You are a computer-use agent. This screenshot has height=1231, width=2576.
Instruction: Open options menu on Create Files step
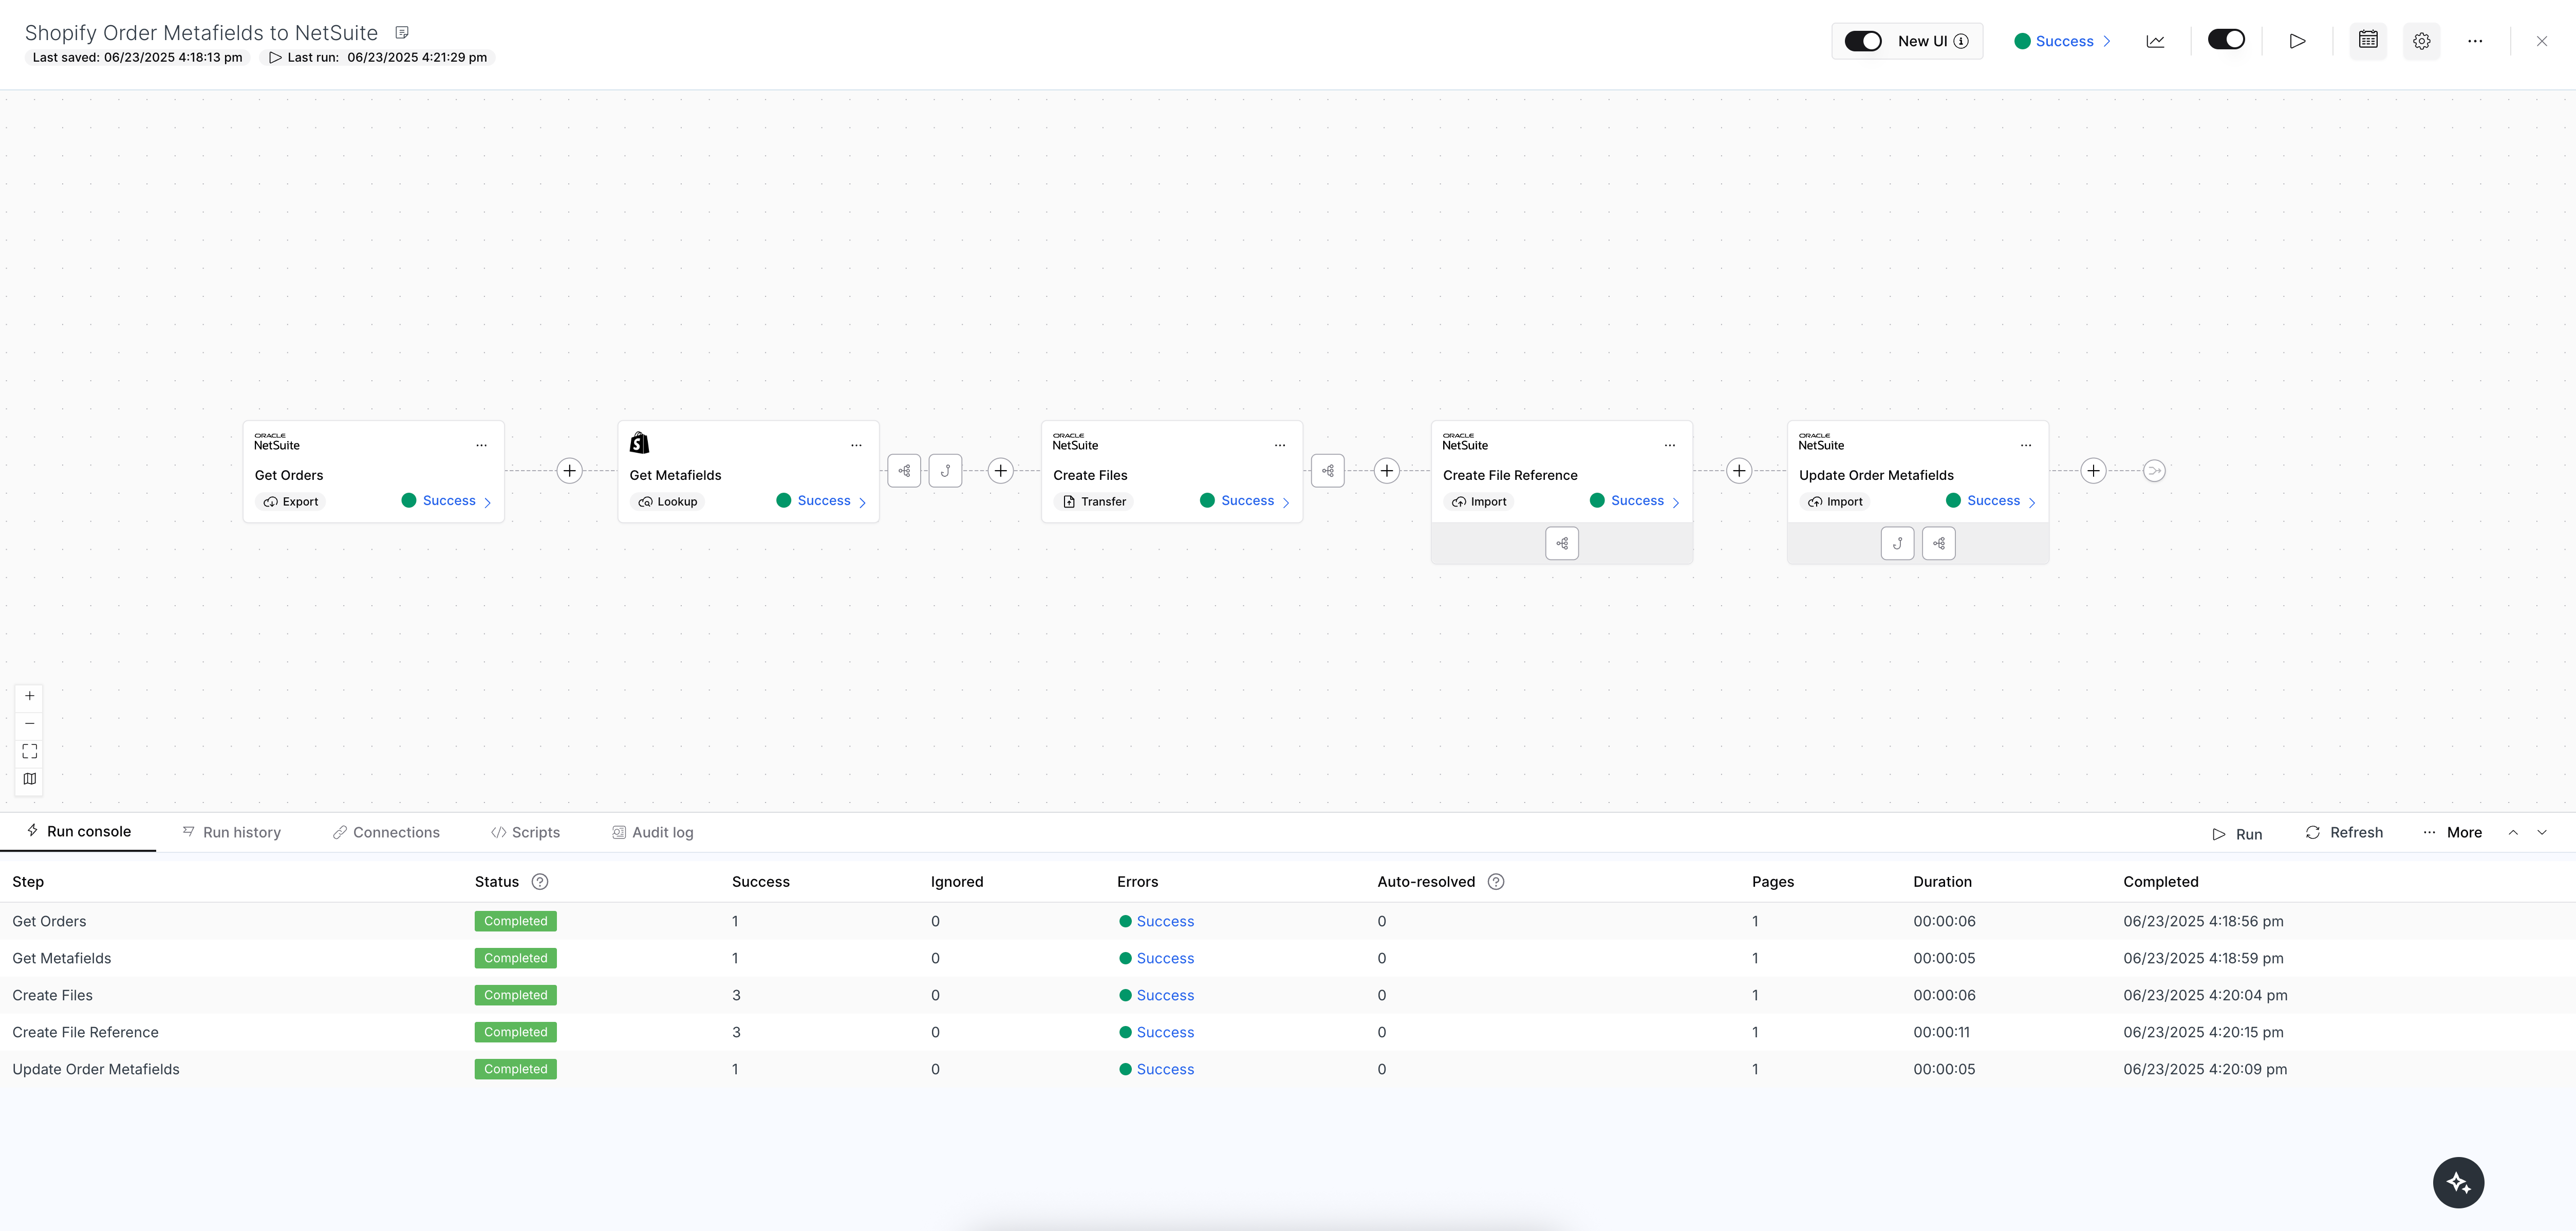point(1280,445)
